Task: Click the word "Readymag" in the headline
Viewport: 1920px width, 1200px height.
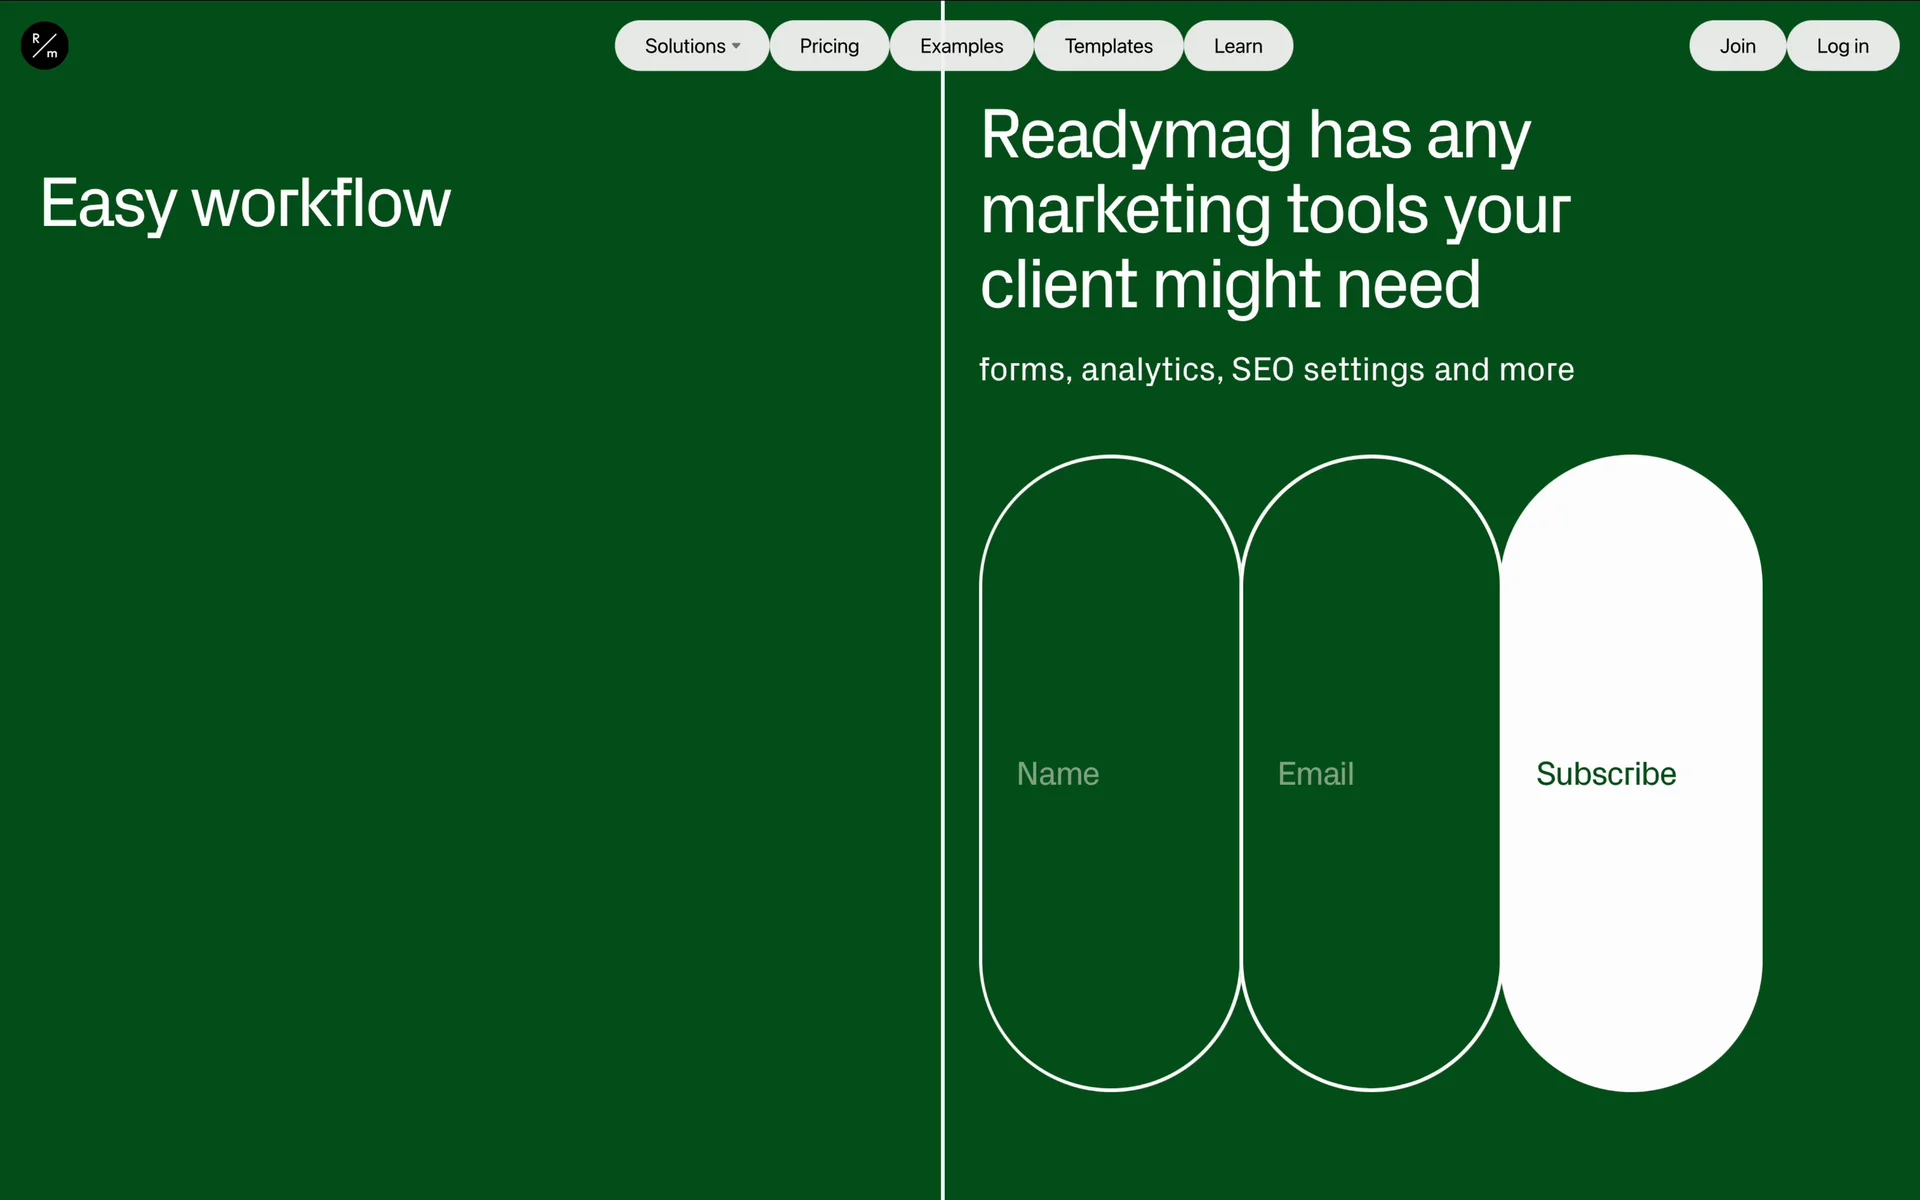Action: [x=1136, y=135]
